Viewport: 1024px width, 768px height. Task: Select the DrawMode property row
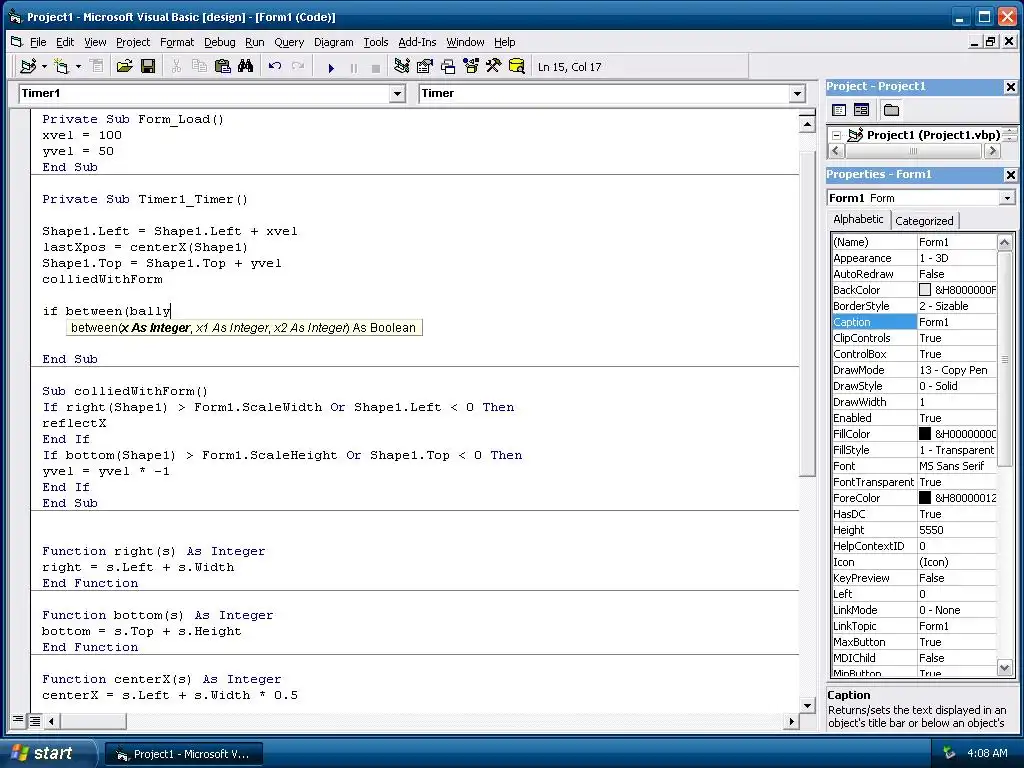914,370
